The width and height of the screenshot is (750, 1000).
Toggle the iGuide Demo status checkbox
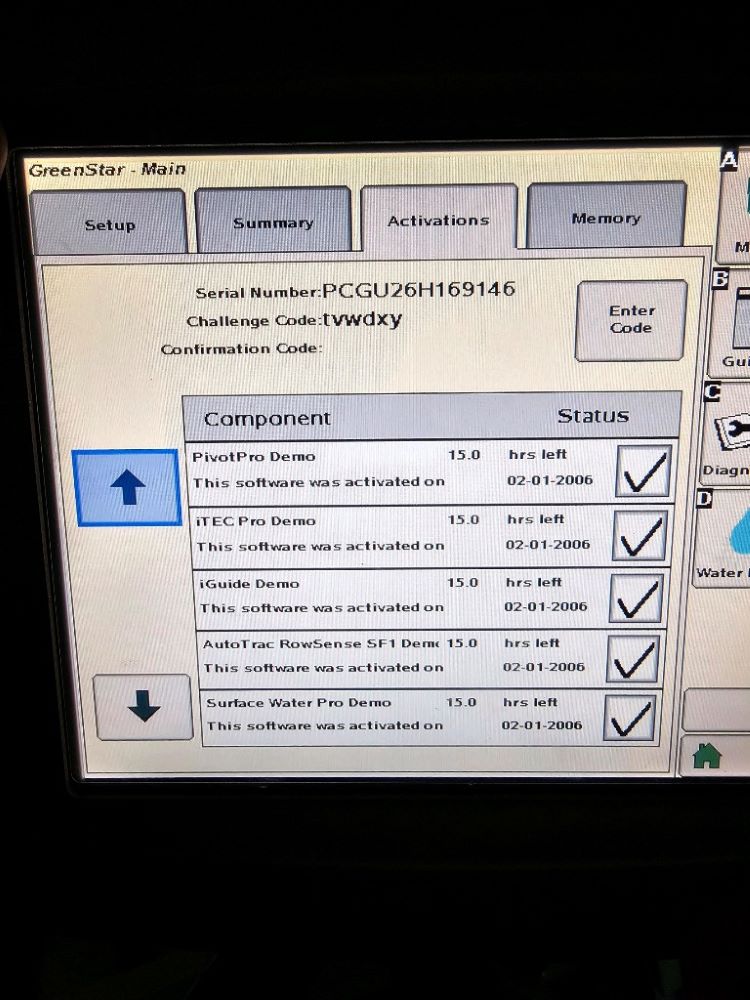coord(636,598)
